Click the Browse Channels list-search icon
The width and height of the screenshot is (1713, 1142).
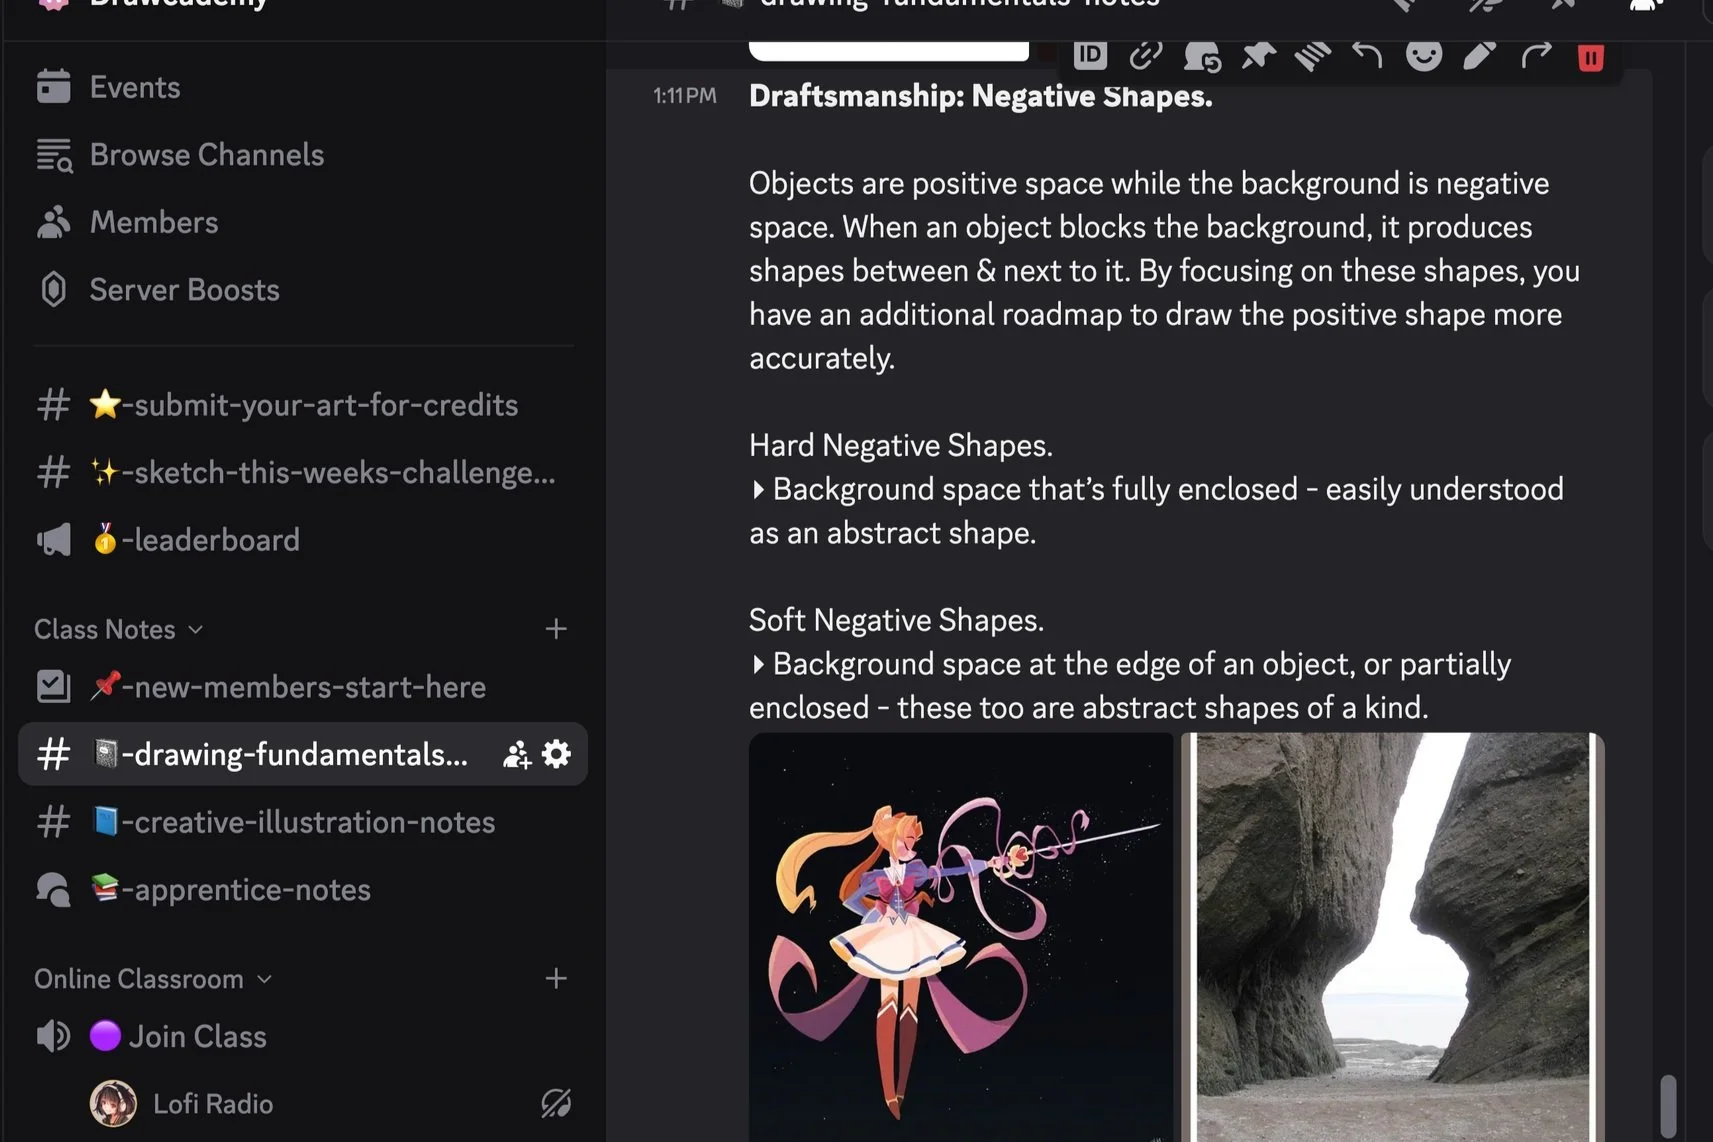(x=54, y=155)
